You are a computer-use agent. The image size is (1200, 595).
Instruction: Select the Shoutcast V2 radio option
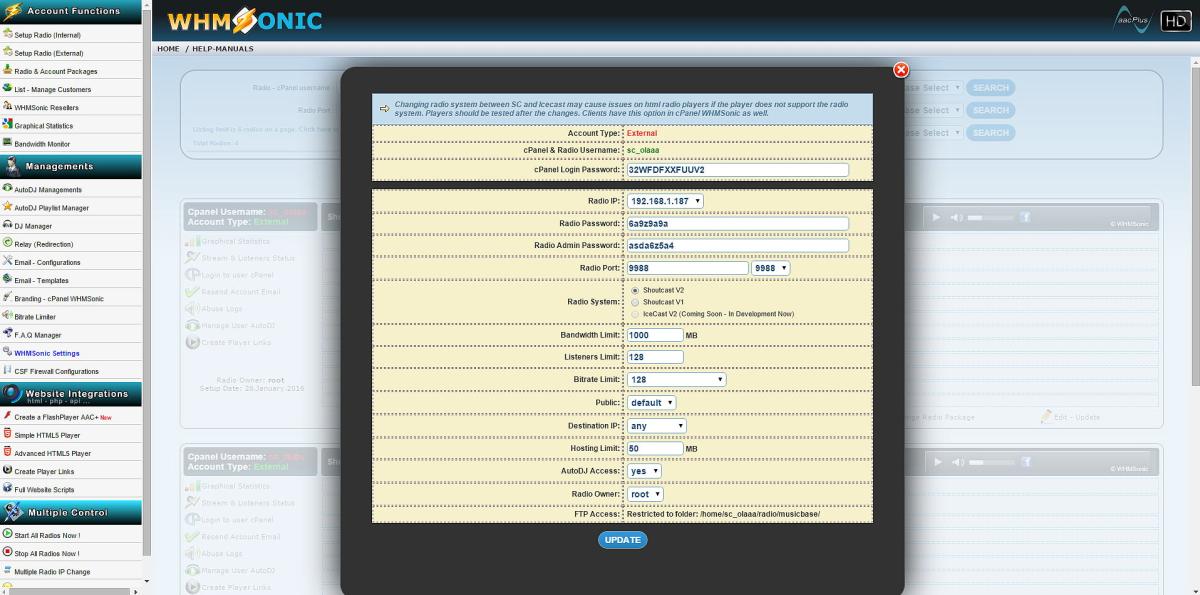(635, 290)
